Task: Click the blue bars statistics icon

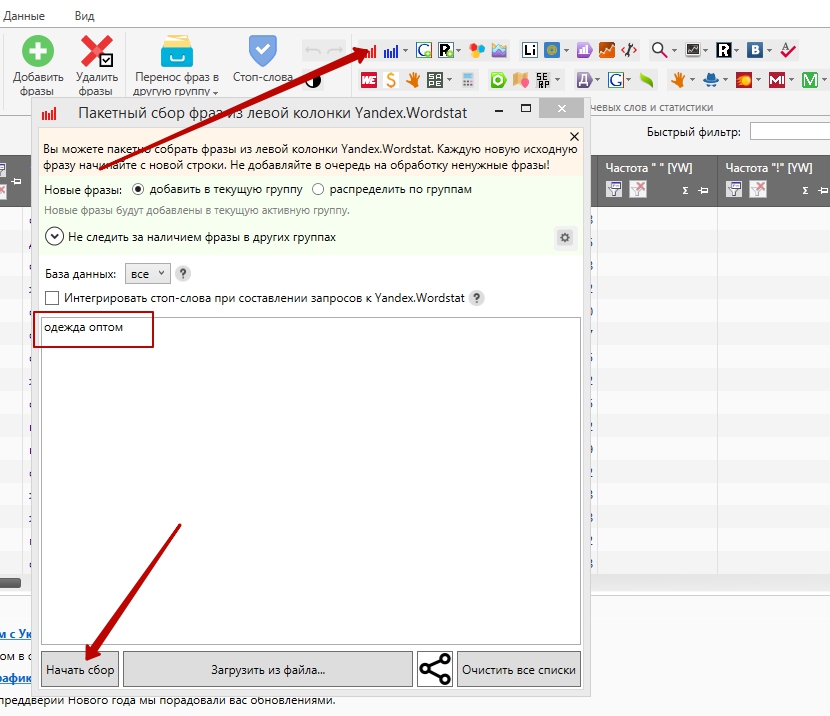Action: point(391,51)
